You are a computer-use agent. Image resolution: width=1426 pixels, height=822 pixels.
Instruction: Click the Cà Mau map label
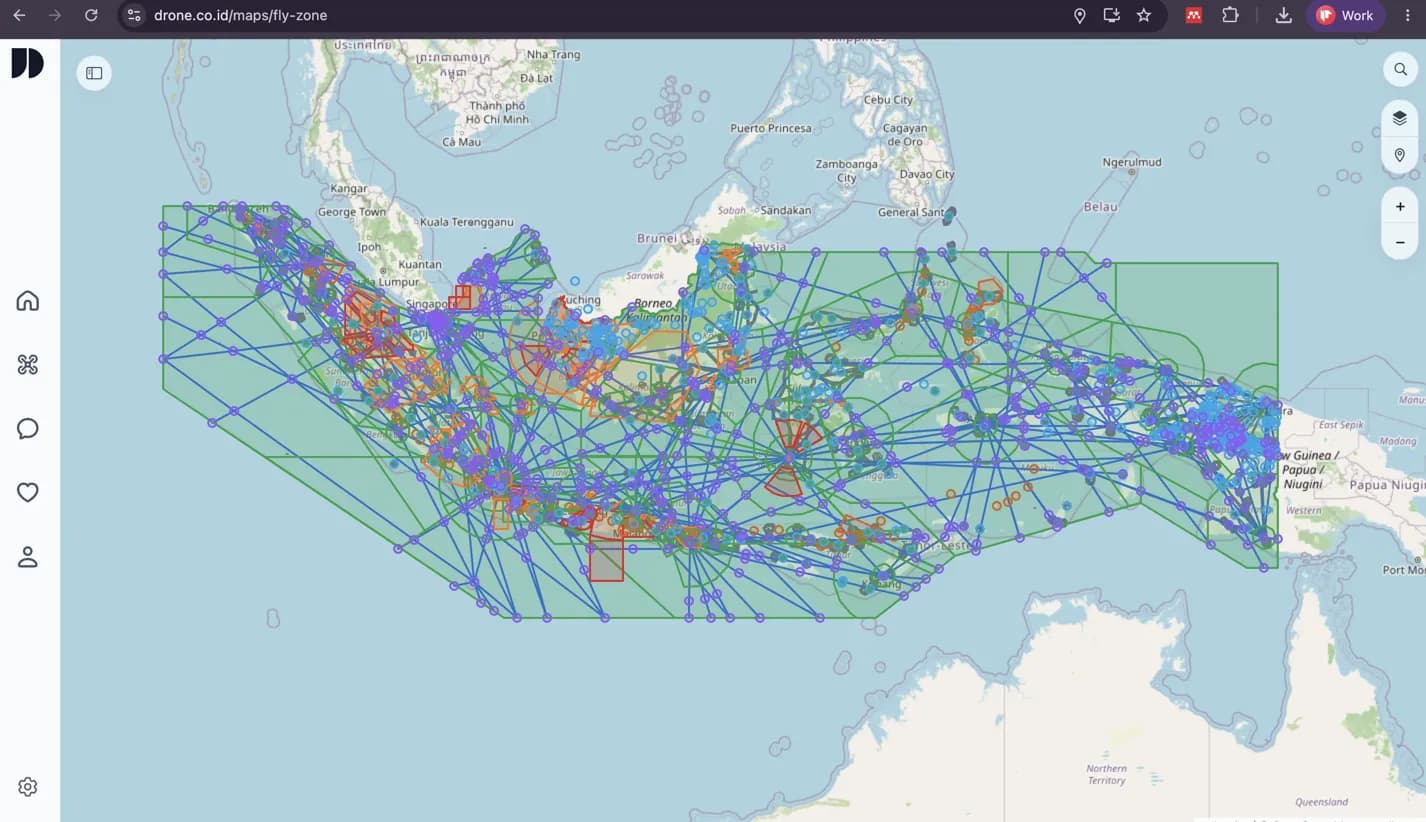461,142
